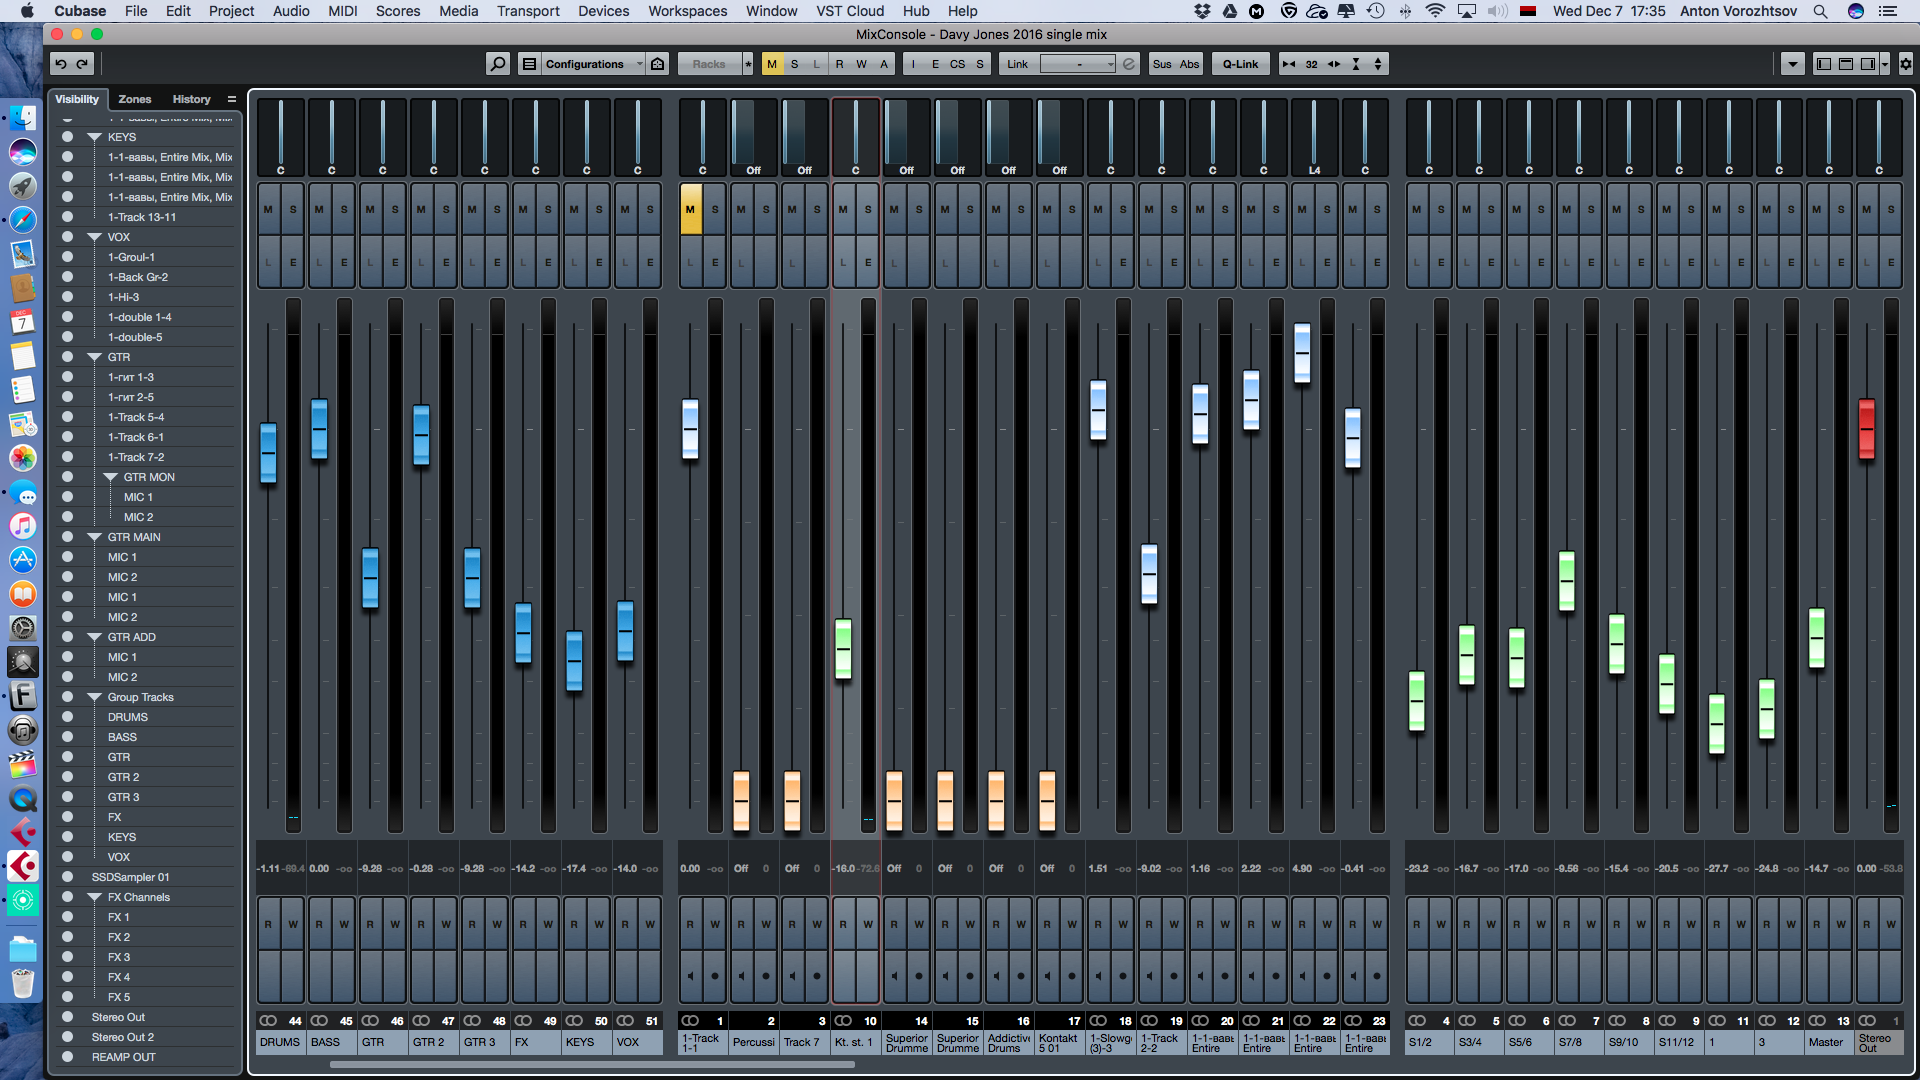Collapse the KEYS folder in Visibility list
Image resolution: width=1920 pixels, height=1080 pixels.
(x=95, y=137)
